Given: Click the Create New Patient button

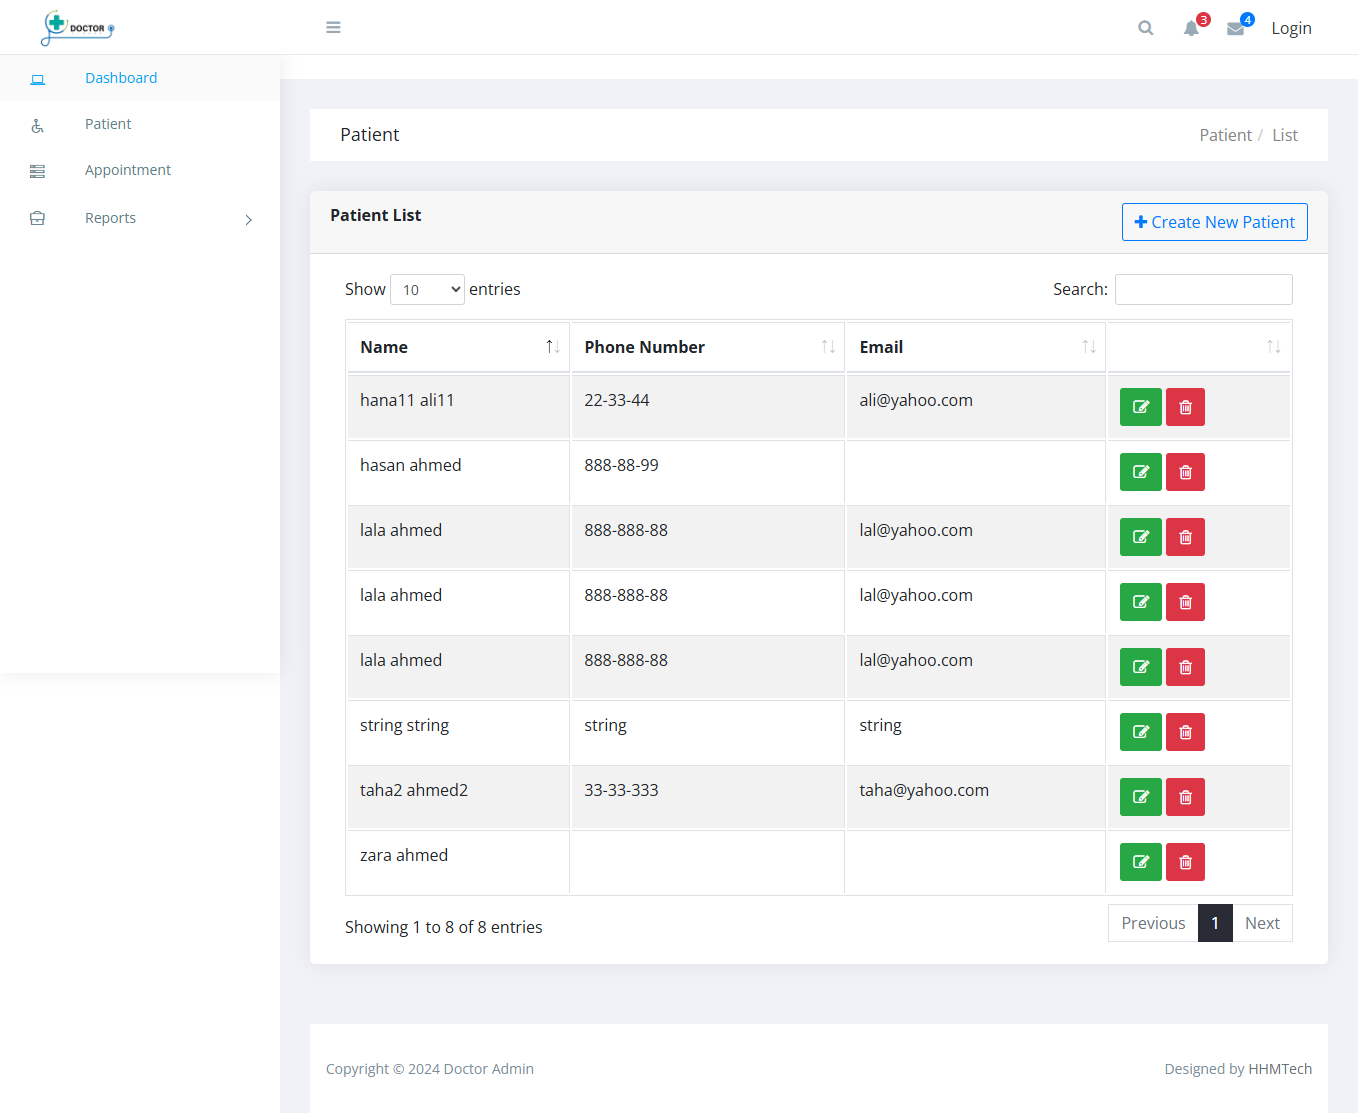Looking at the screenshot, I should click(1214, 221).
